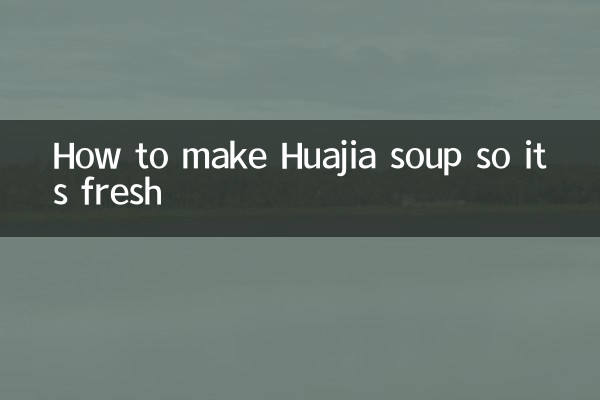Viewport: 600px width, 400px height.
Task: Click the gray background below the banner
Action: coord(300,318)
